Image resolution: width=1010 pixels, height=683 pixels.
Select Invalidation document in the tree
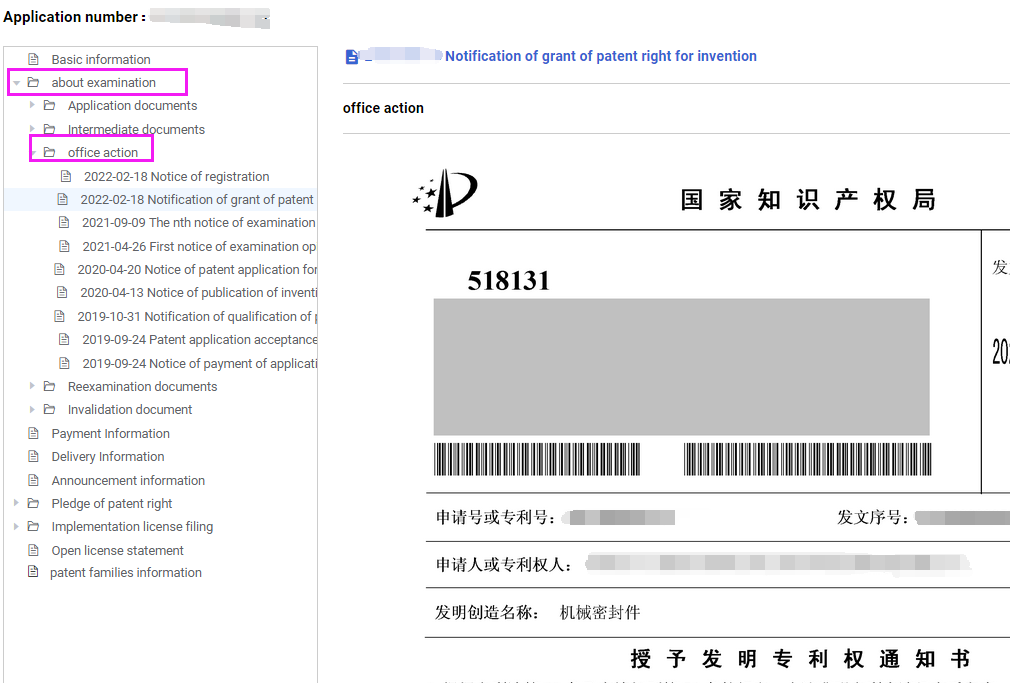tap(129, 410)
